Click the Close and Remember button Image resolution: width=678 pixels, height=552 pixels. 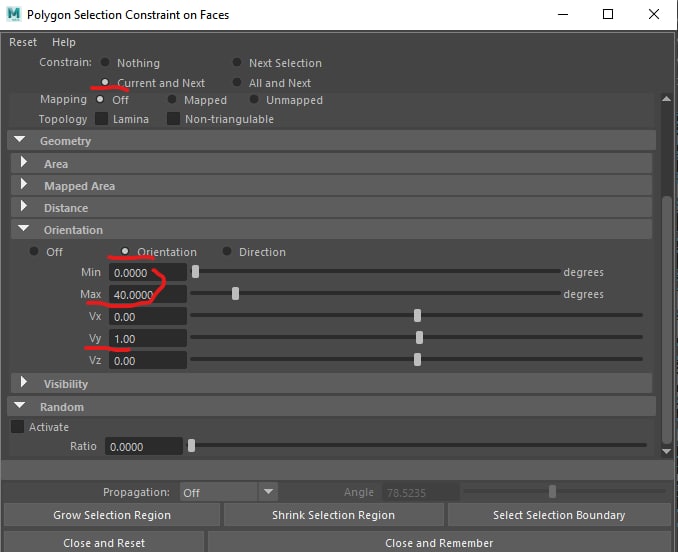pos(439,542)
